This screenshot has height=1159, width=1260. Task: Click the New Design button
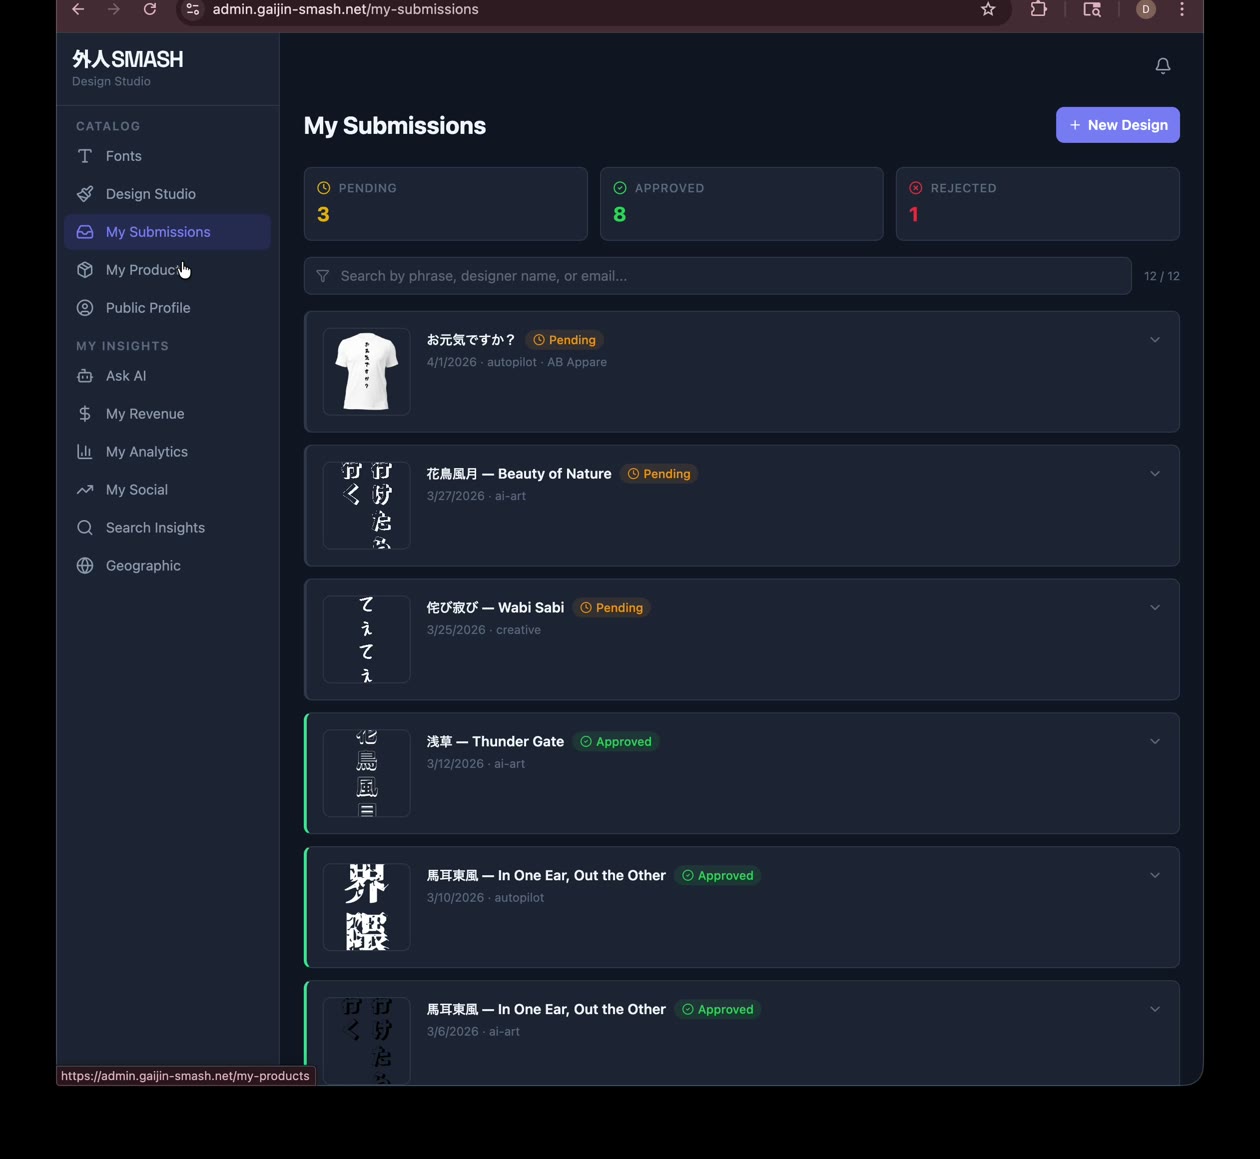pyautogui.click(x=1117, y=125)
